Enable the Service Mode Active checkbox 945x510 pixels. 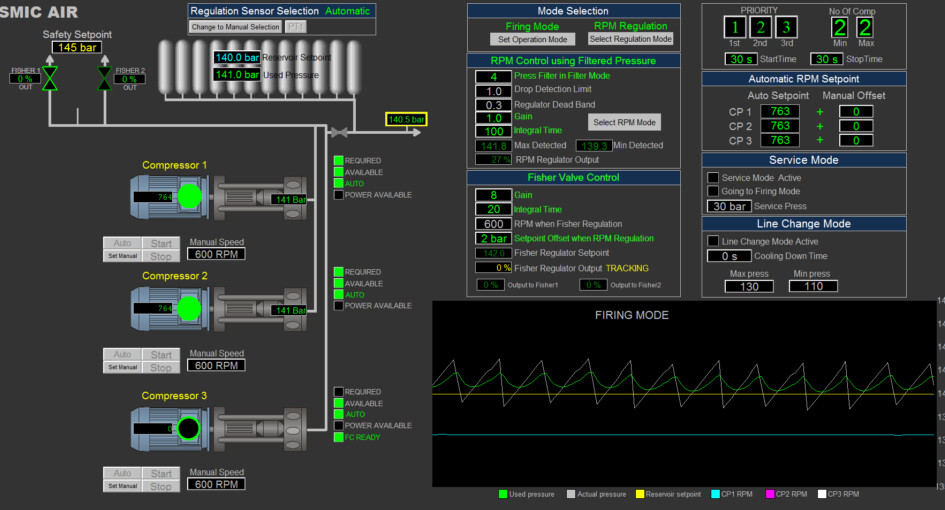713,178
